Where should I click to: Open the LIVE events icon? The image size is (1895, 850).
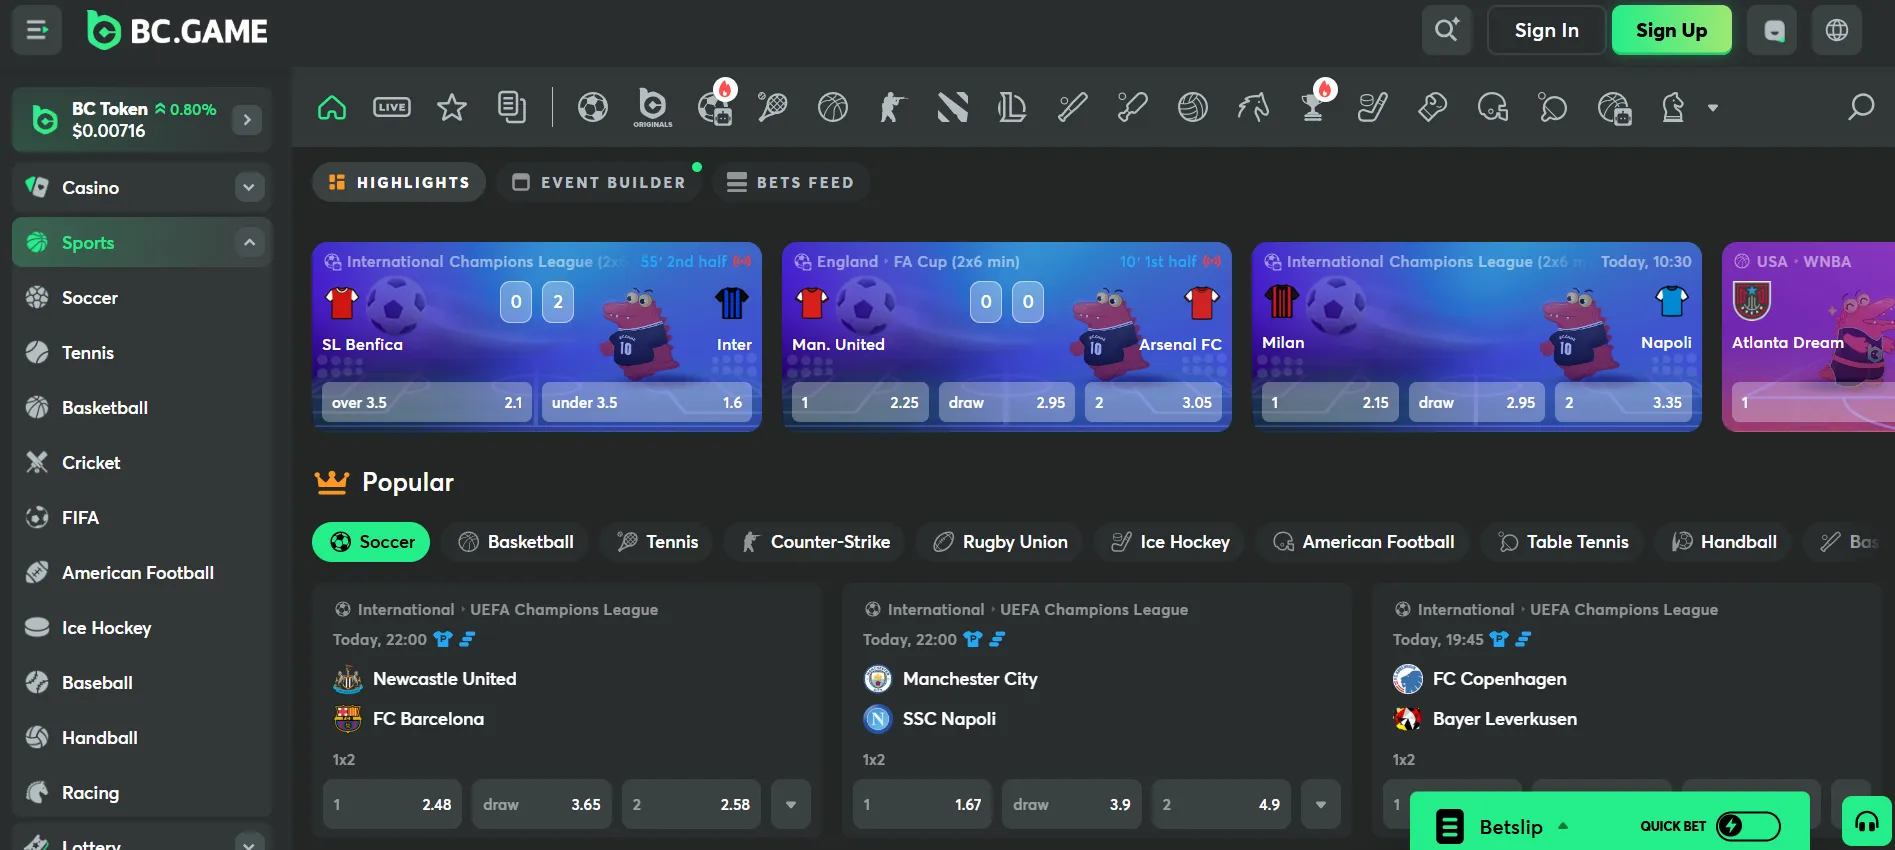pos(392,107)
